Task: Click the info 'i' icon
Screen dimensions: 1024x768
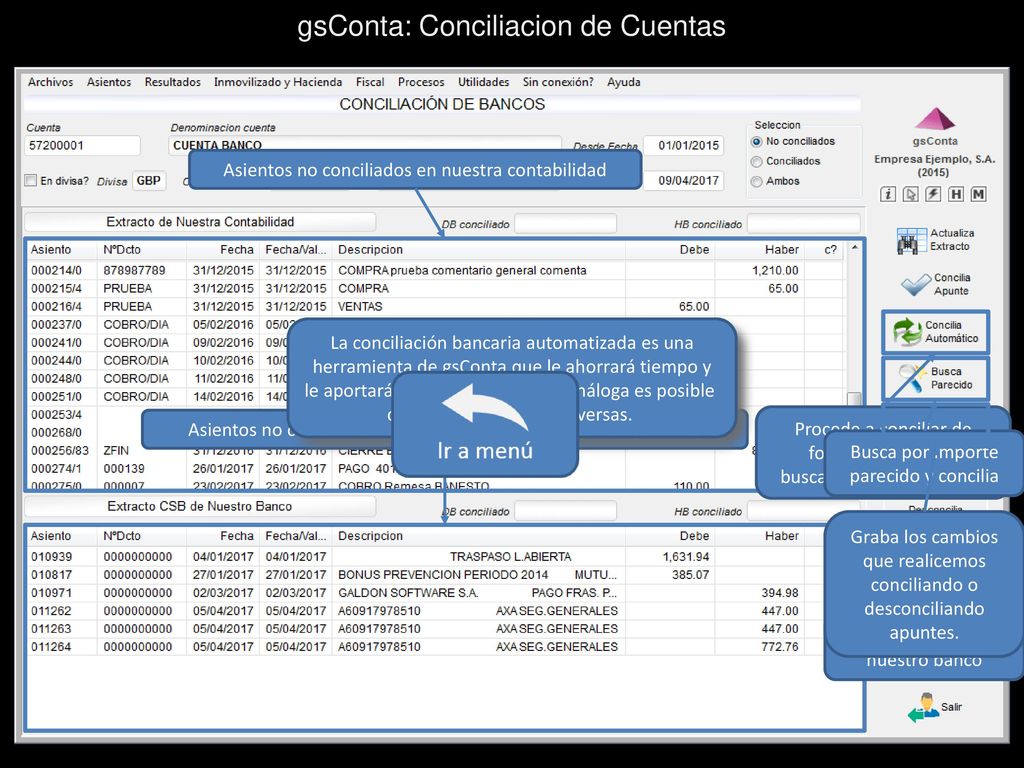Action: point(888,194)
